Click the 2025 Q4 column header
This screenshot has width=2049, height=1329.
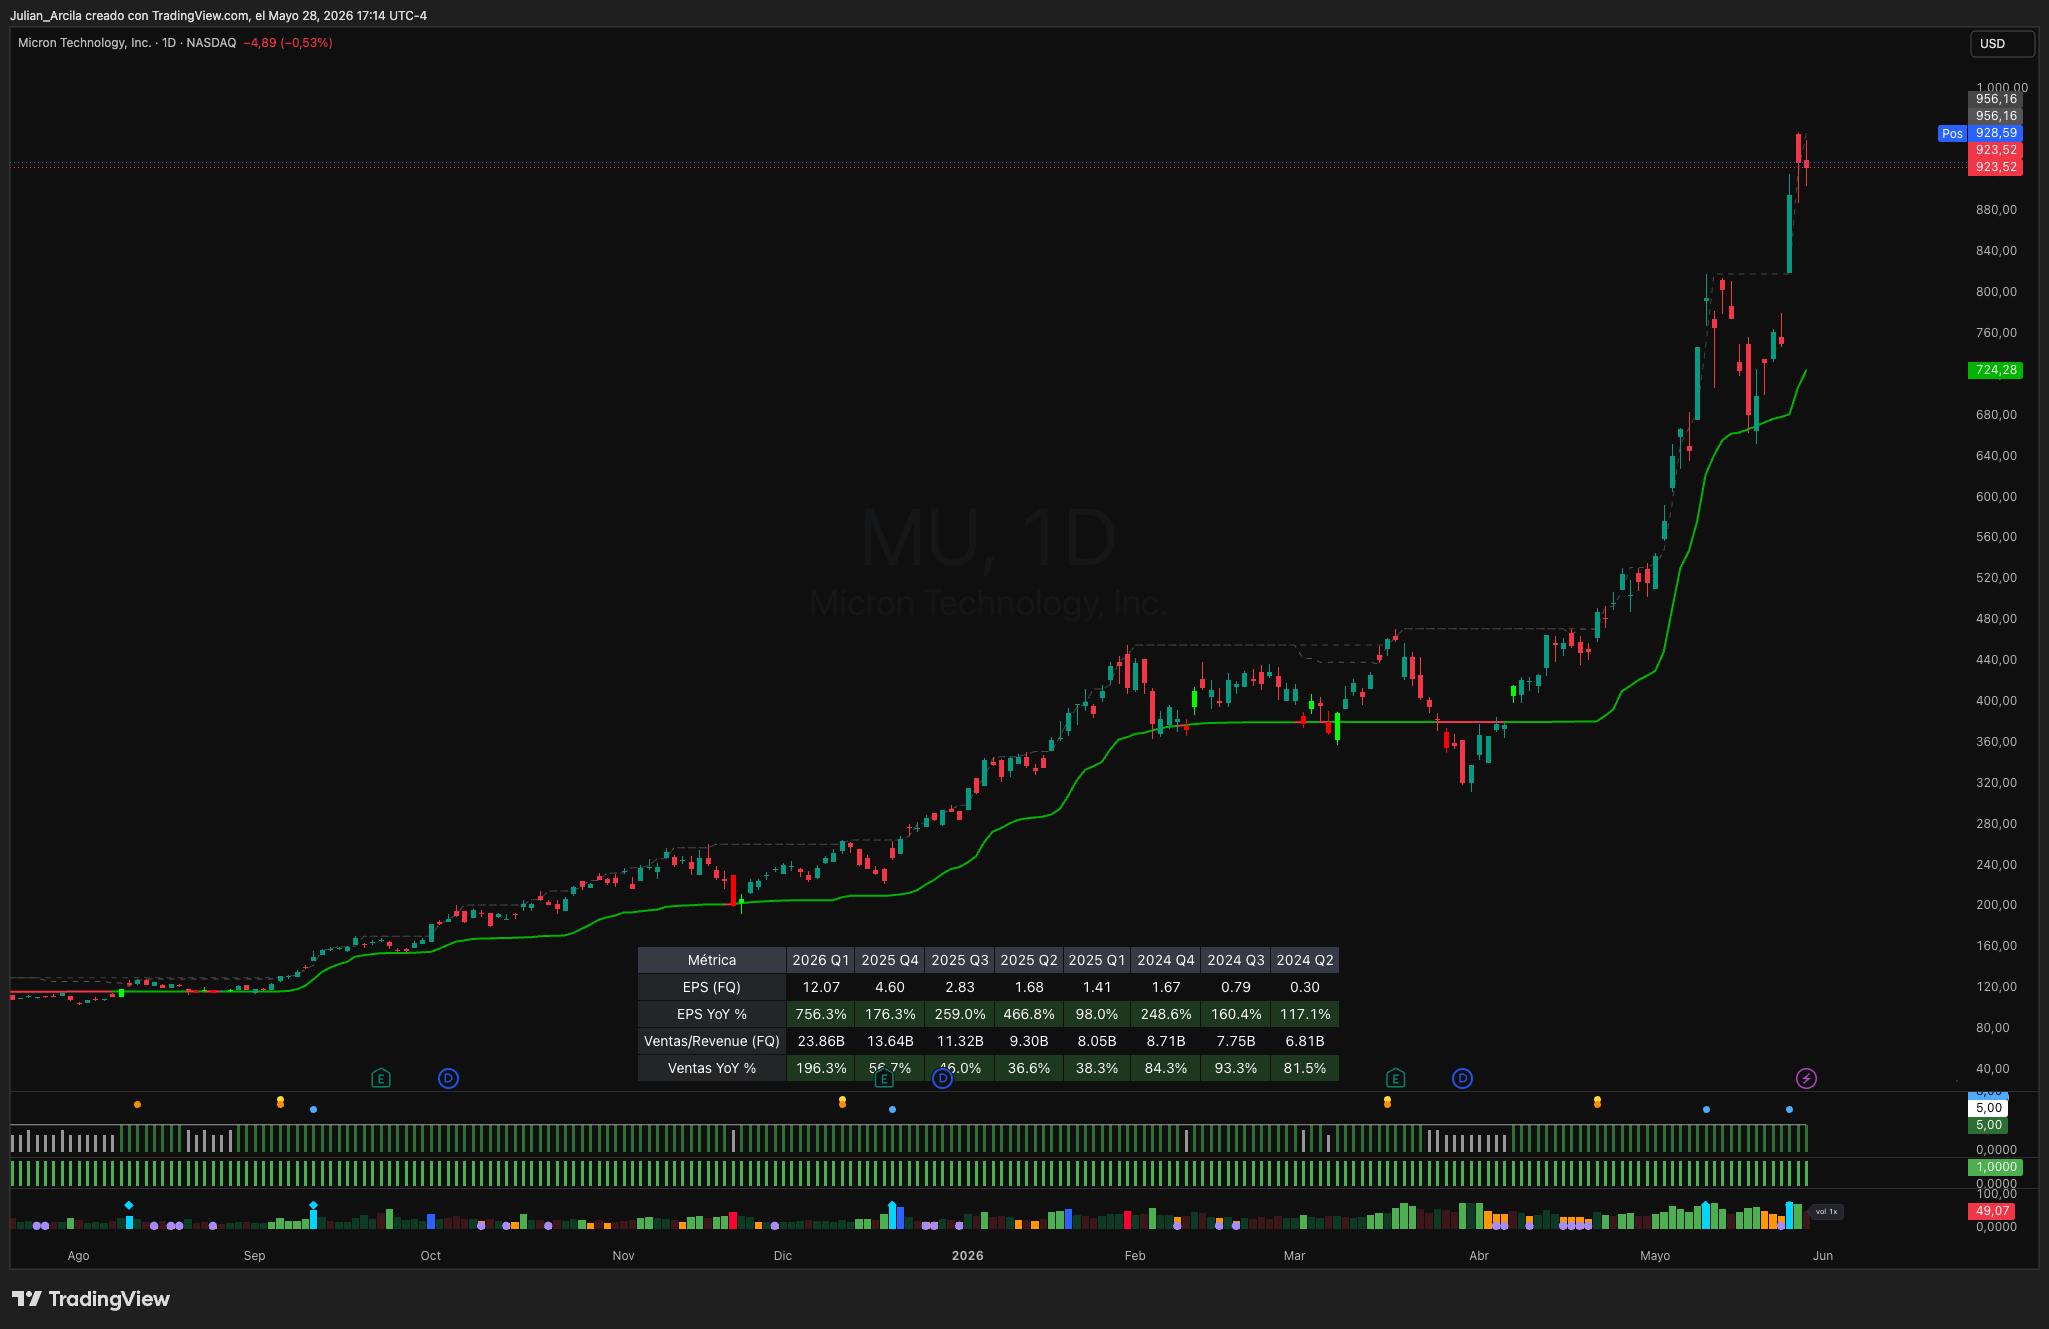pyautogui.click(x=890, y=960)
